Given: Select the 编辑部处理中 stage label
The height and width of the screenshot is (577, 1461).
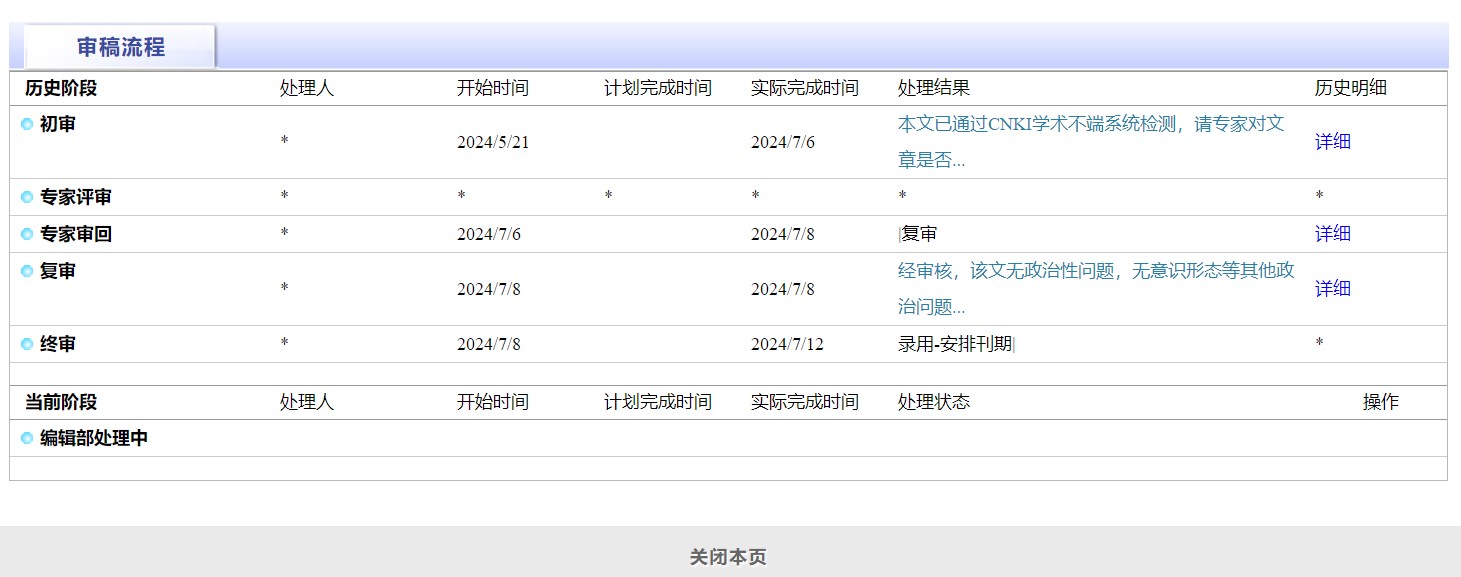Looking at the screenshot, I should tap(94, 439).
